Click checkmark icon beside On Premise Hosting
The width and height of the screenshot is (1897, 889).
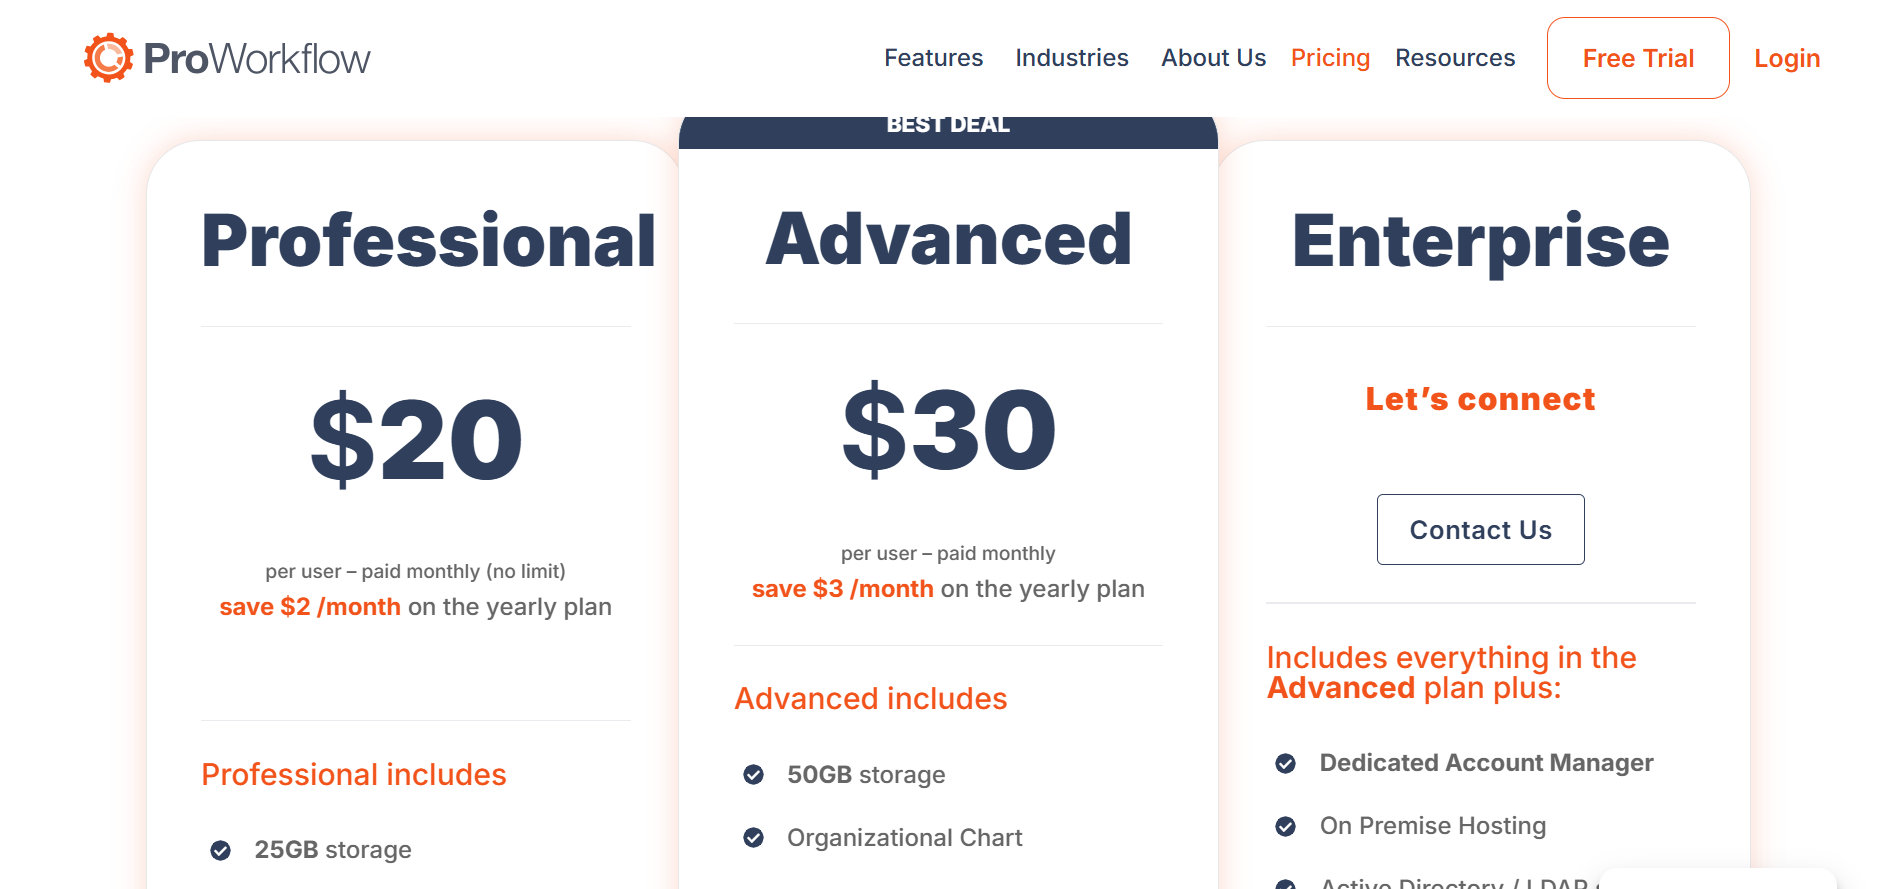1286,826
